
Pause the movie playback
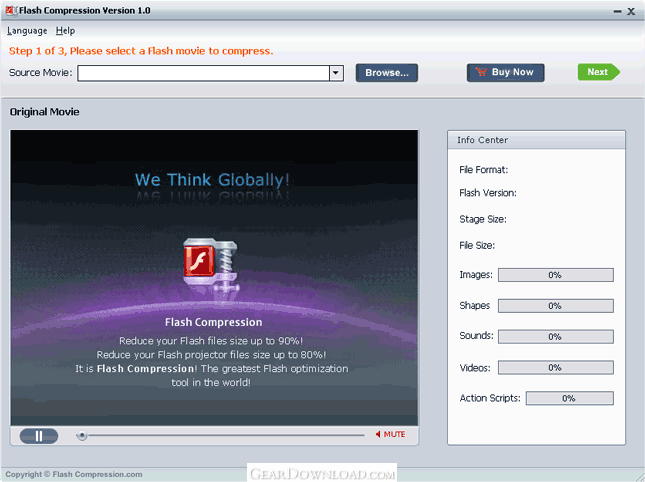[39, 436]
